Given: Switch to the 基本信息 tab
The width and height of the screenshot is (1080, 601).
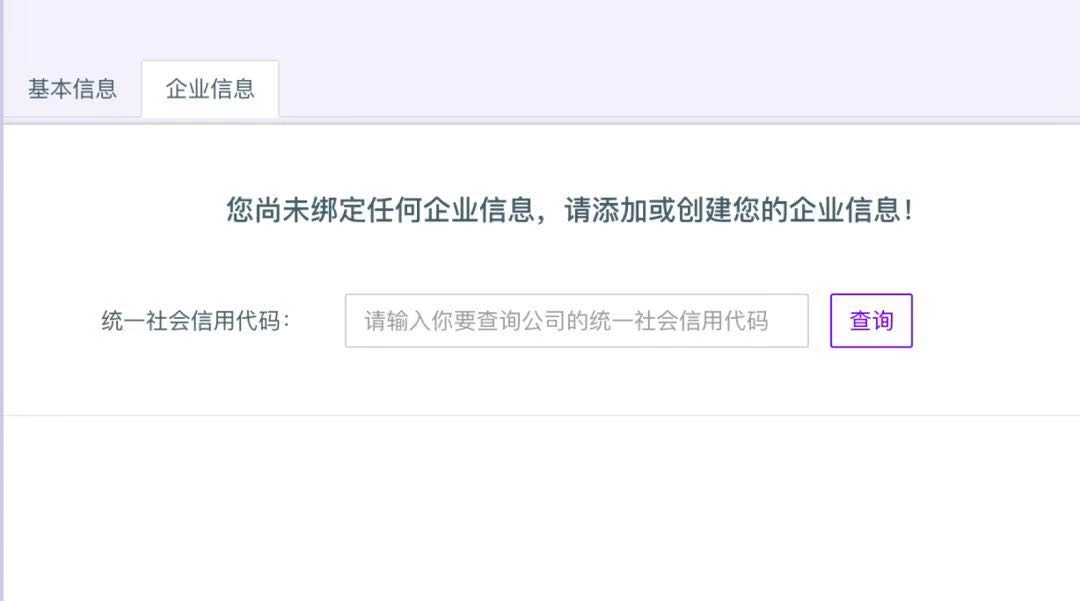Looking at the screenshot, I should (x=72, y=89).
